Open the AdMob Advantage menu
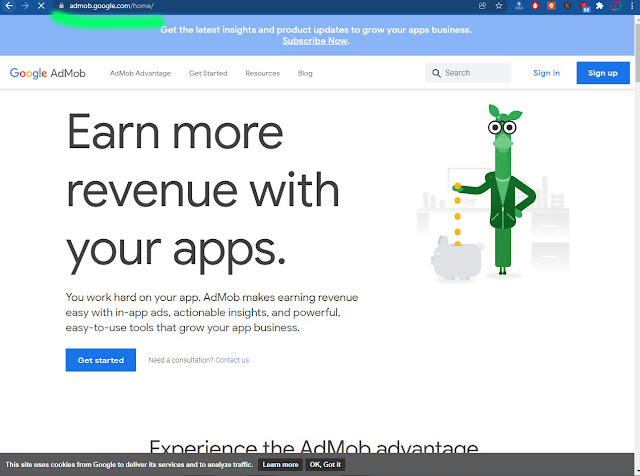This screenshot has height=476, width=640. (x=140, y=73)
